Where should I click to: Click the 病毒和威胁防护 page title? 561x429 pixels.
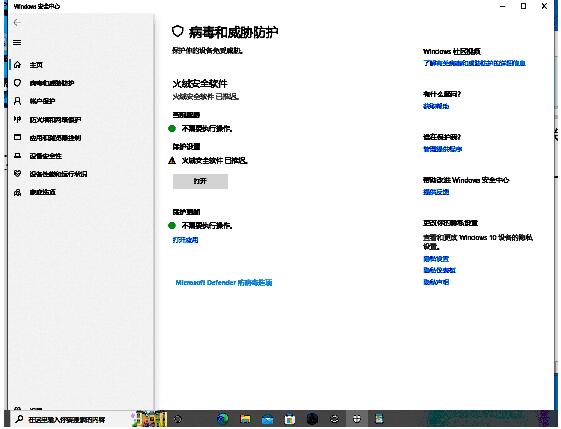point(234,32)
